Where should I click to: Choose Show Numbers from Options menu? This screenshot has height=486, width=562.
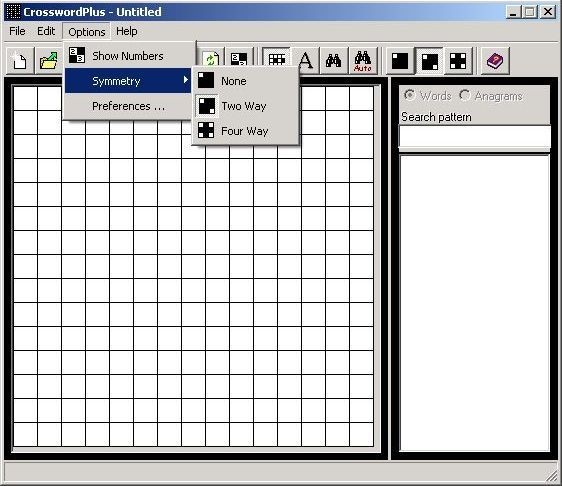128,56
